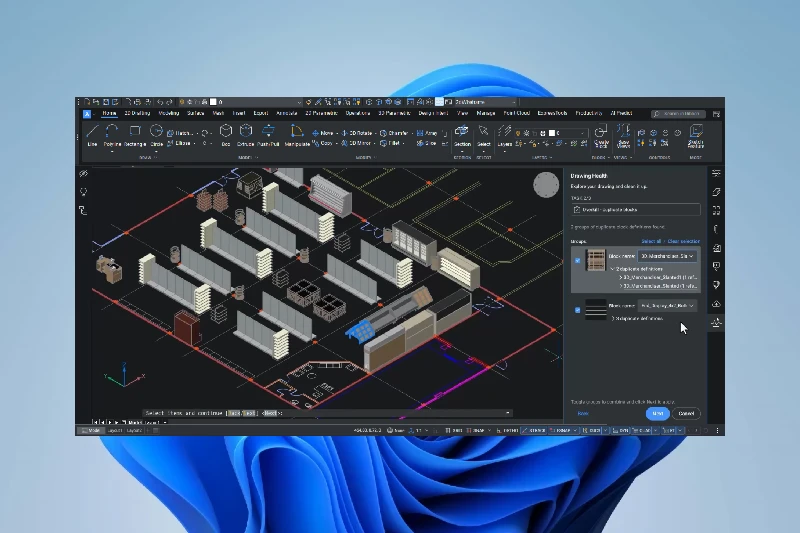Image resolution: width=800 pixels, height=533 pixels.
Task: Open the first Block name dropdown
Action: (x=668, y=256)
